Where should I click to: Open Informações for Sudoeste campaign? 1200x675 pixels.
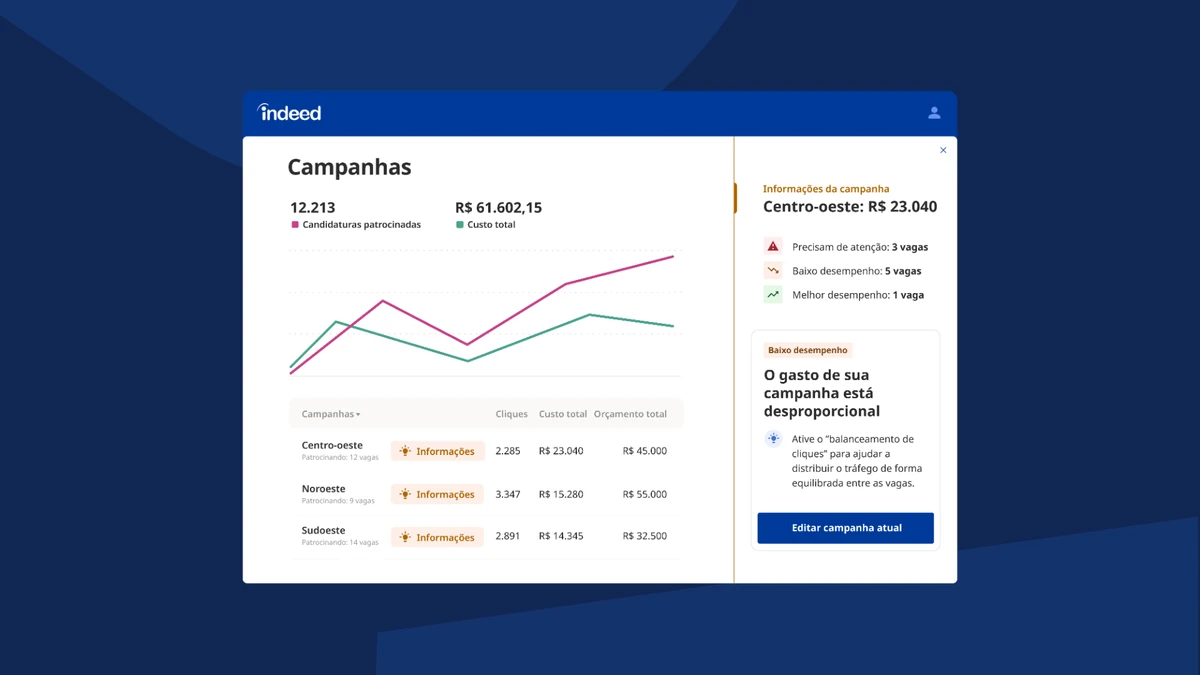[x=437, y=537]
